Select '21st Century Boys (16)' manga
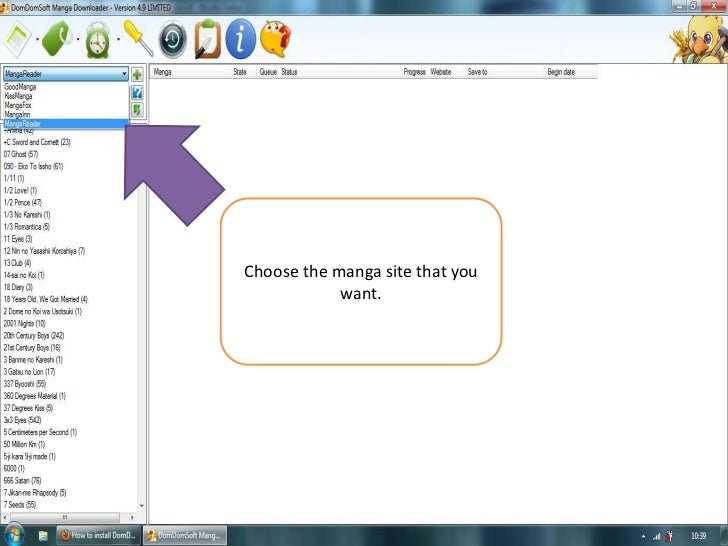The image size is (728, 546). click(32, 347)
